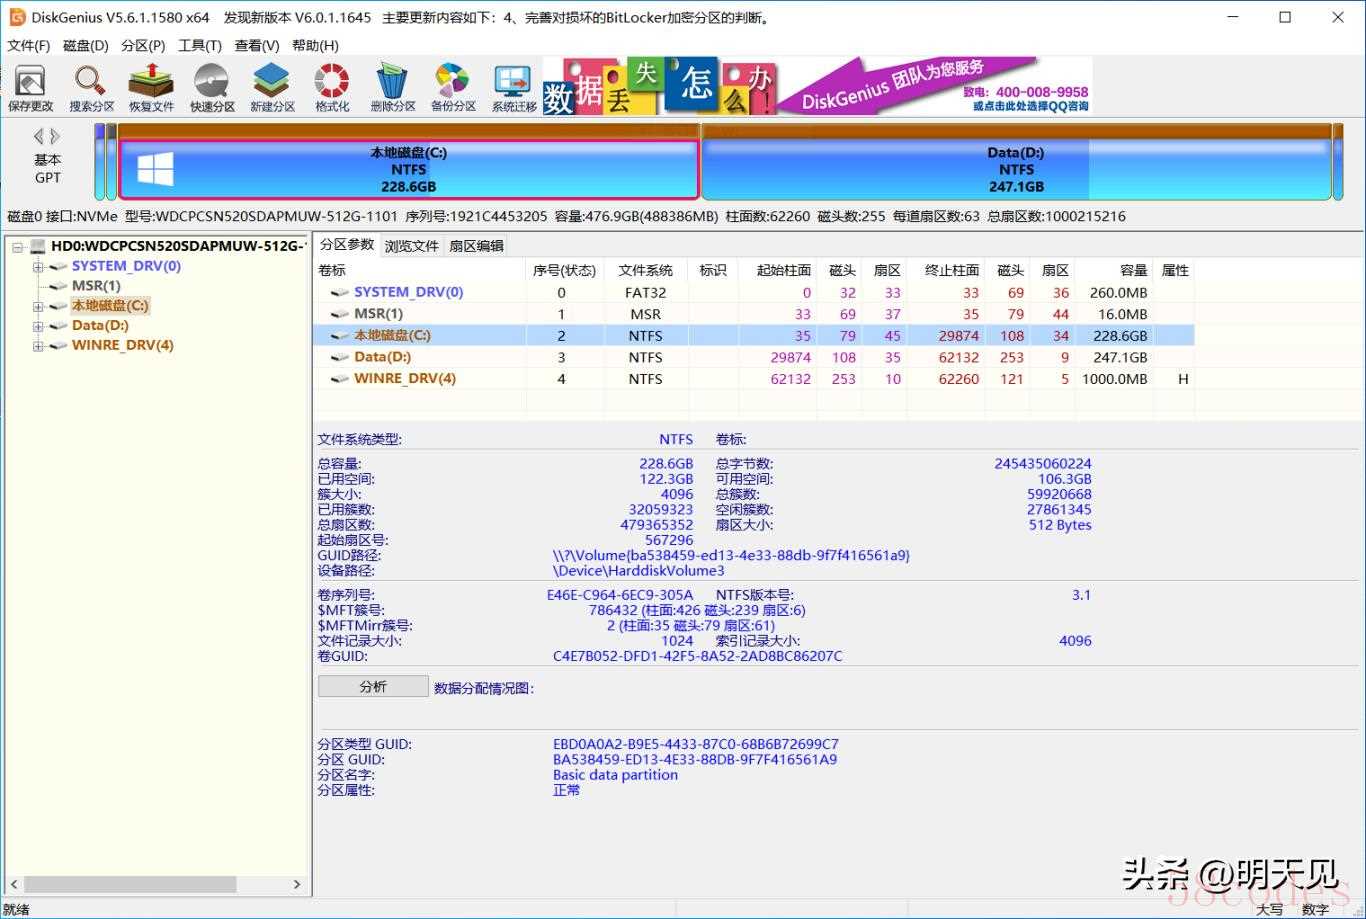Click the H attribute cell of WINRE_DRV(4)
The height and width of the screenshot is (919, 1366).
[1183, 379]
